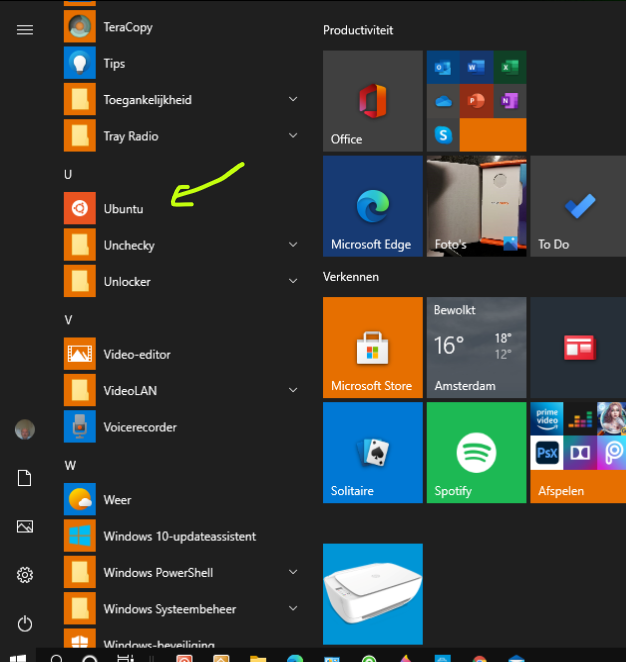Screen dimensions: 626x662
Task: Expand the Windows PowerShell folder
Action: [x=293, y=573]
